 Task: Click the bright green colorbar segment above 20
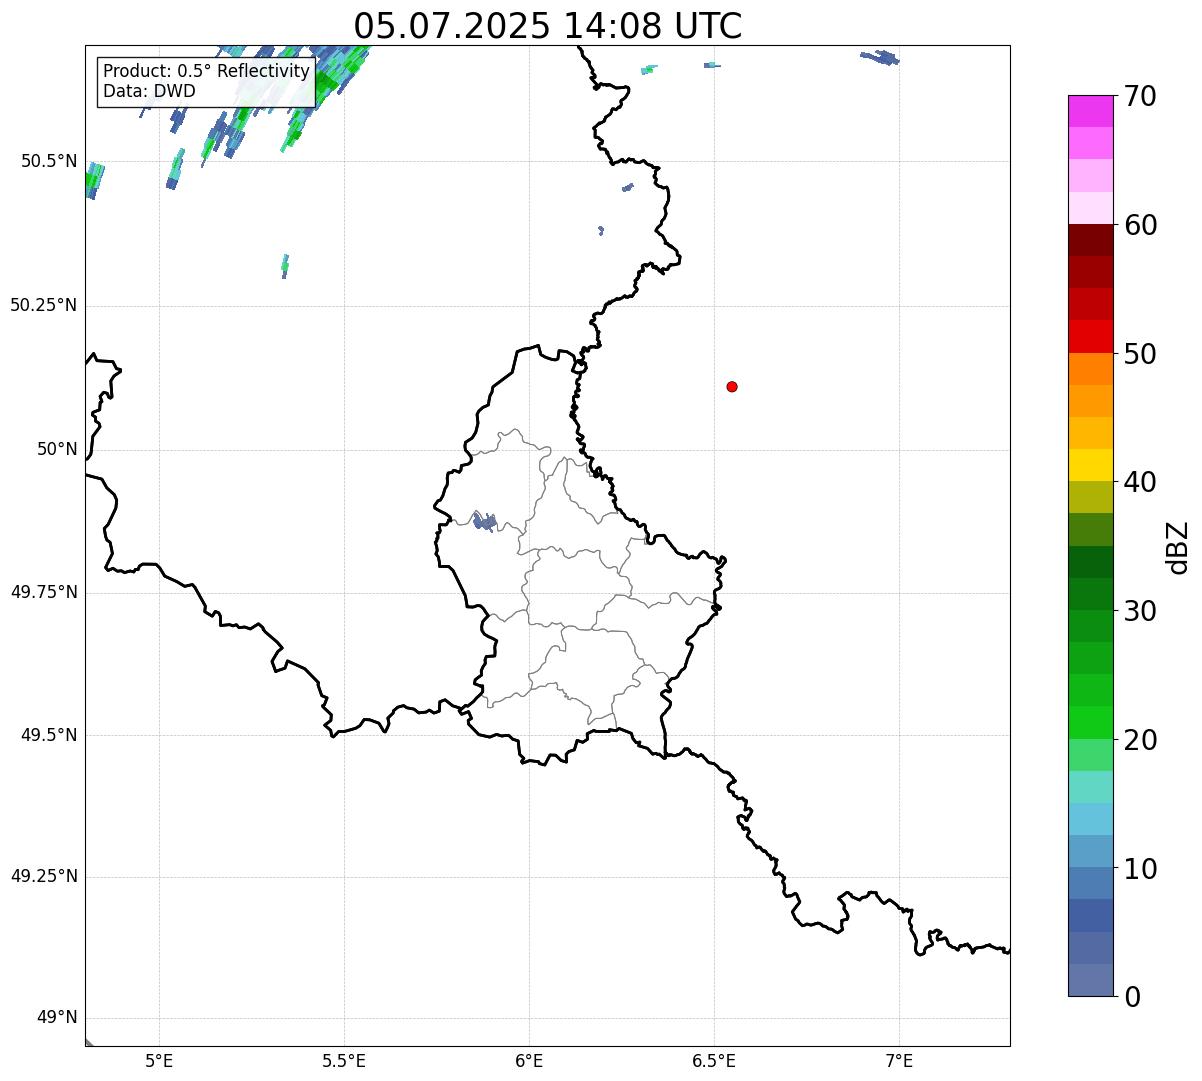pyautogui.click(x=1091, y=723)
